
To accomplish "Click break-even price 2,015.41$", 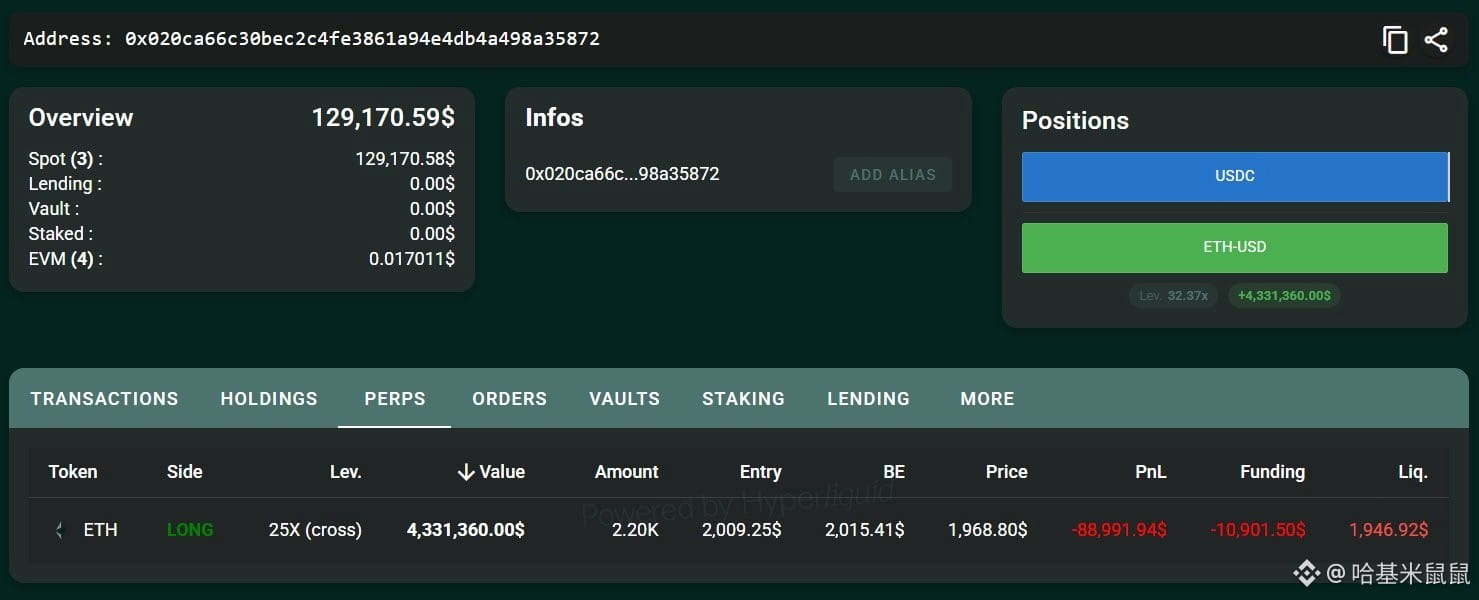I will [x=865, y=530].
